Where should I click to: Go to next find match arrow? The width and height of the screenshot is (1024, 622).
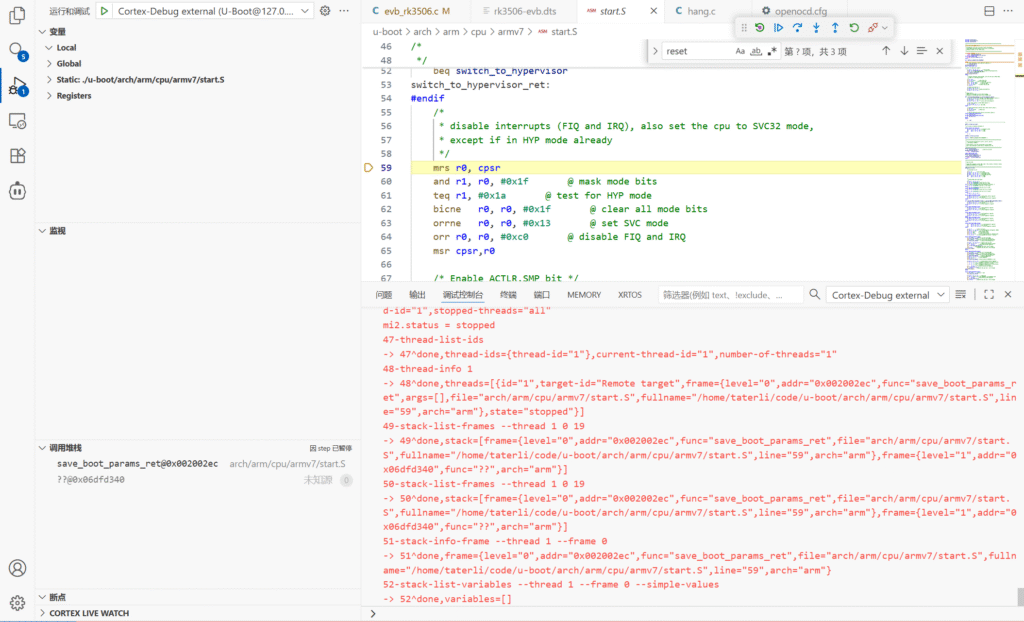point(904,51)
